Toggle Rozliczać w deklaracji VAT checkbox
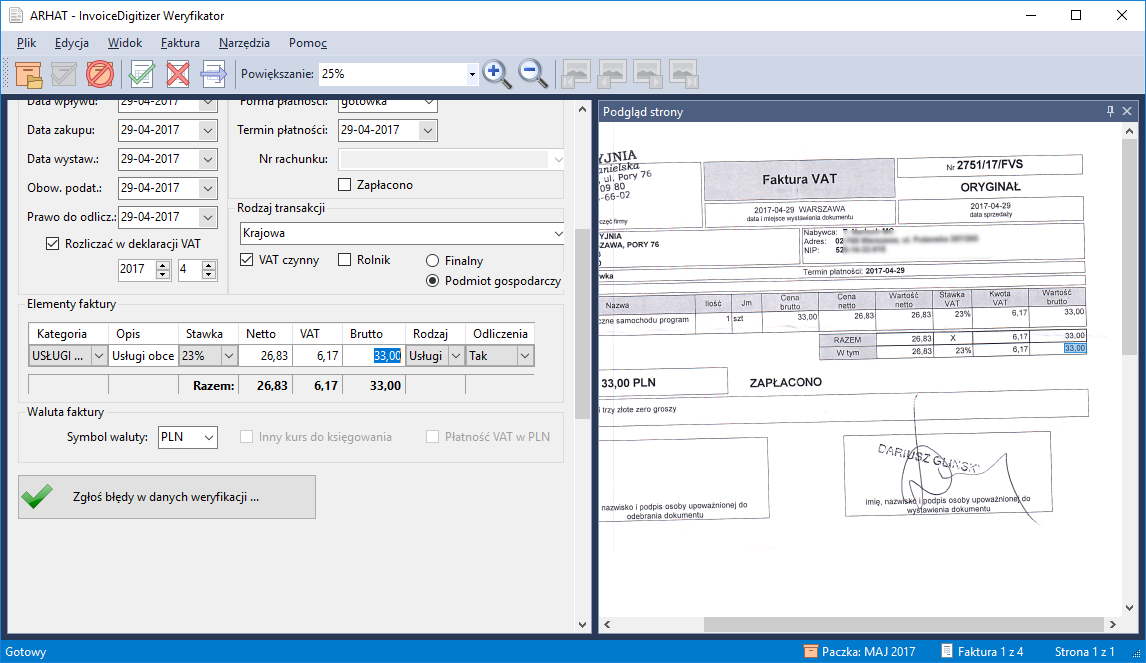Screen dimensions: 1146x663 click(53, 242)
